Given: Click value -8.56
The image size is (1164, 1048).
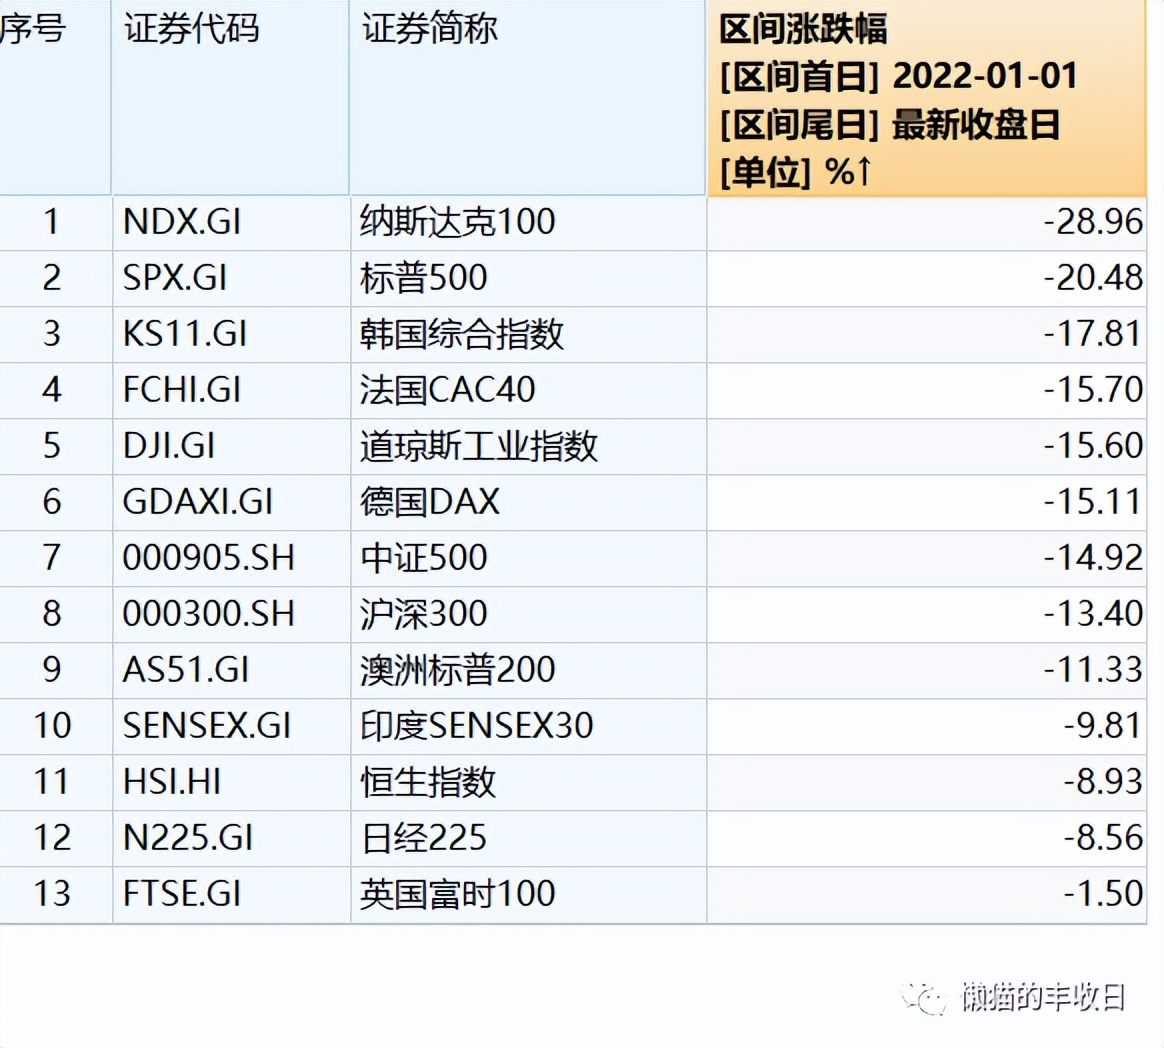Looking at the screenshot, I should (x=1103, y=839).
